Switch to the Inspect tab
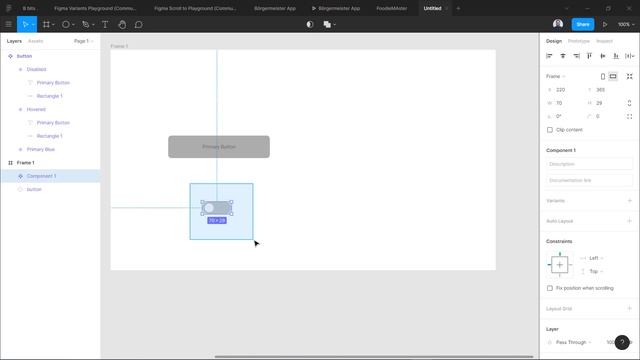The height and width of the screenshot is (360, 640). [604, 41]
